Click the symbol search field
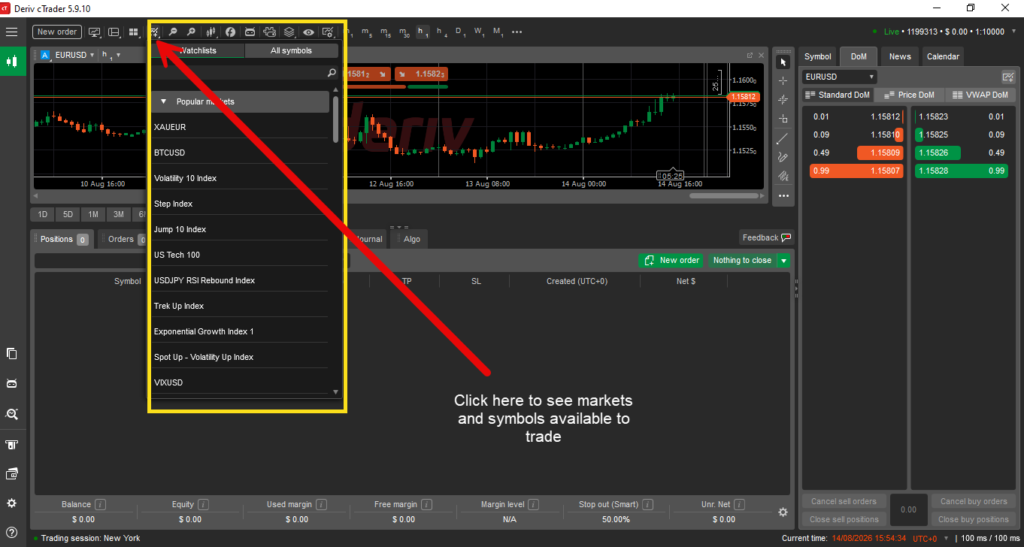 (242, 73)
